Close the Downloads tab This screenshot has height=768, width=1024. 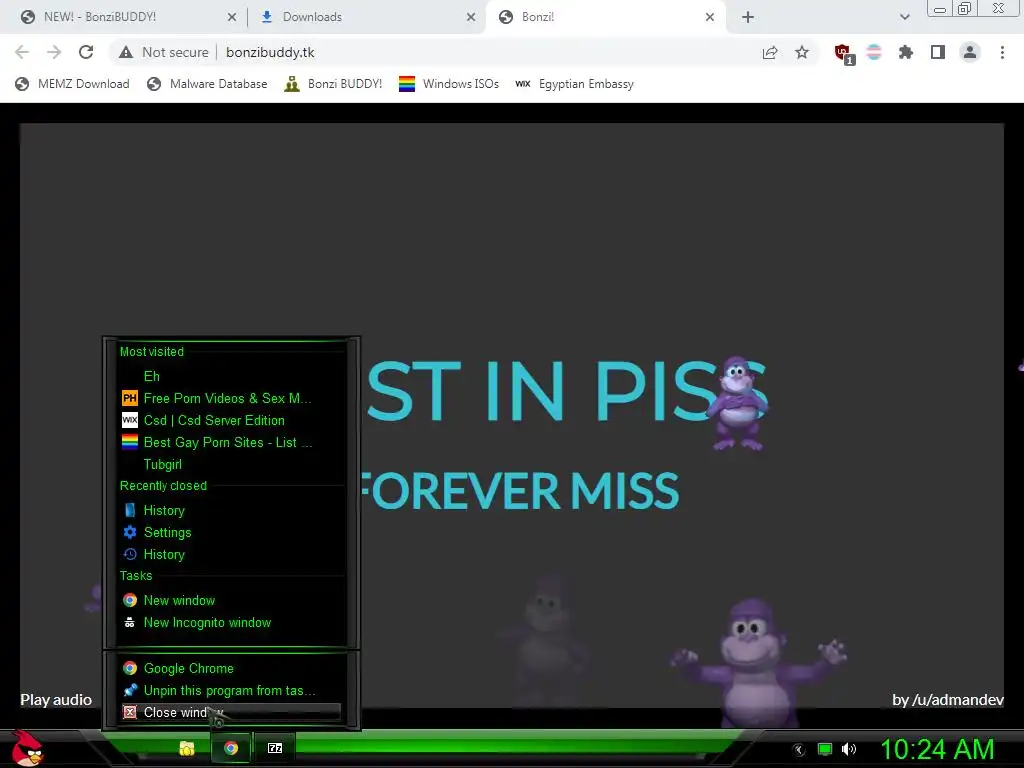tap(471, 17)
